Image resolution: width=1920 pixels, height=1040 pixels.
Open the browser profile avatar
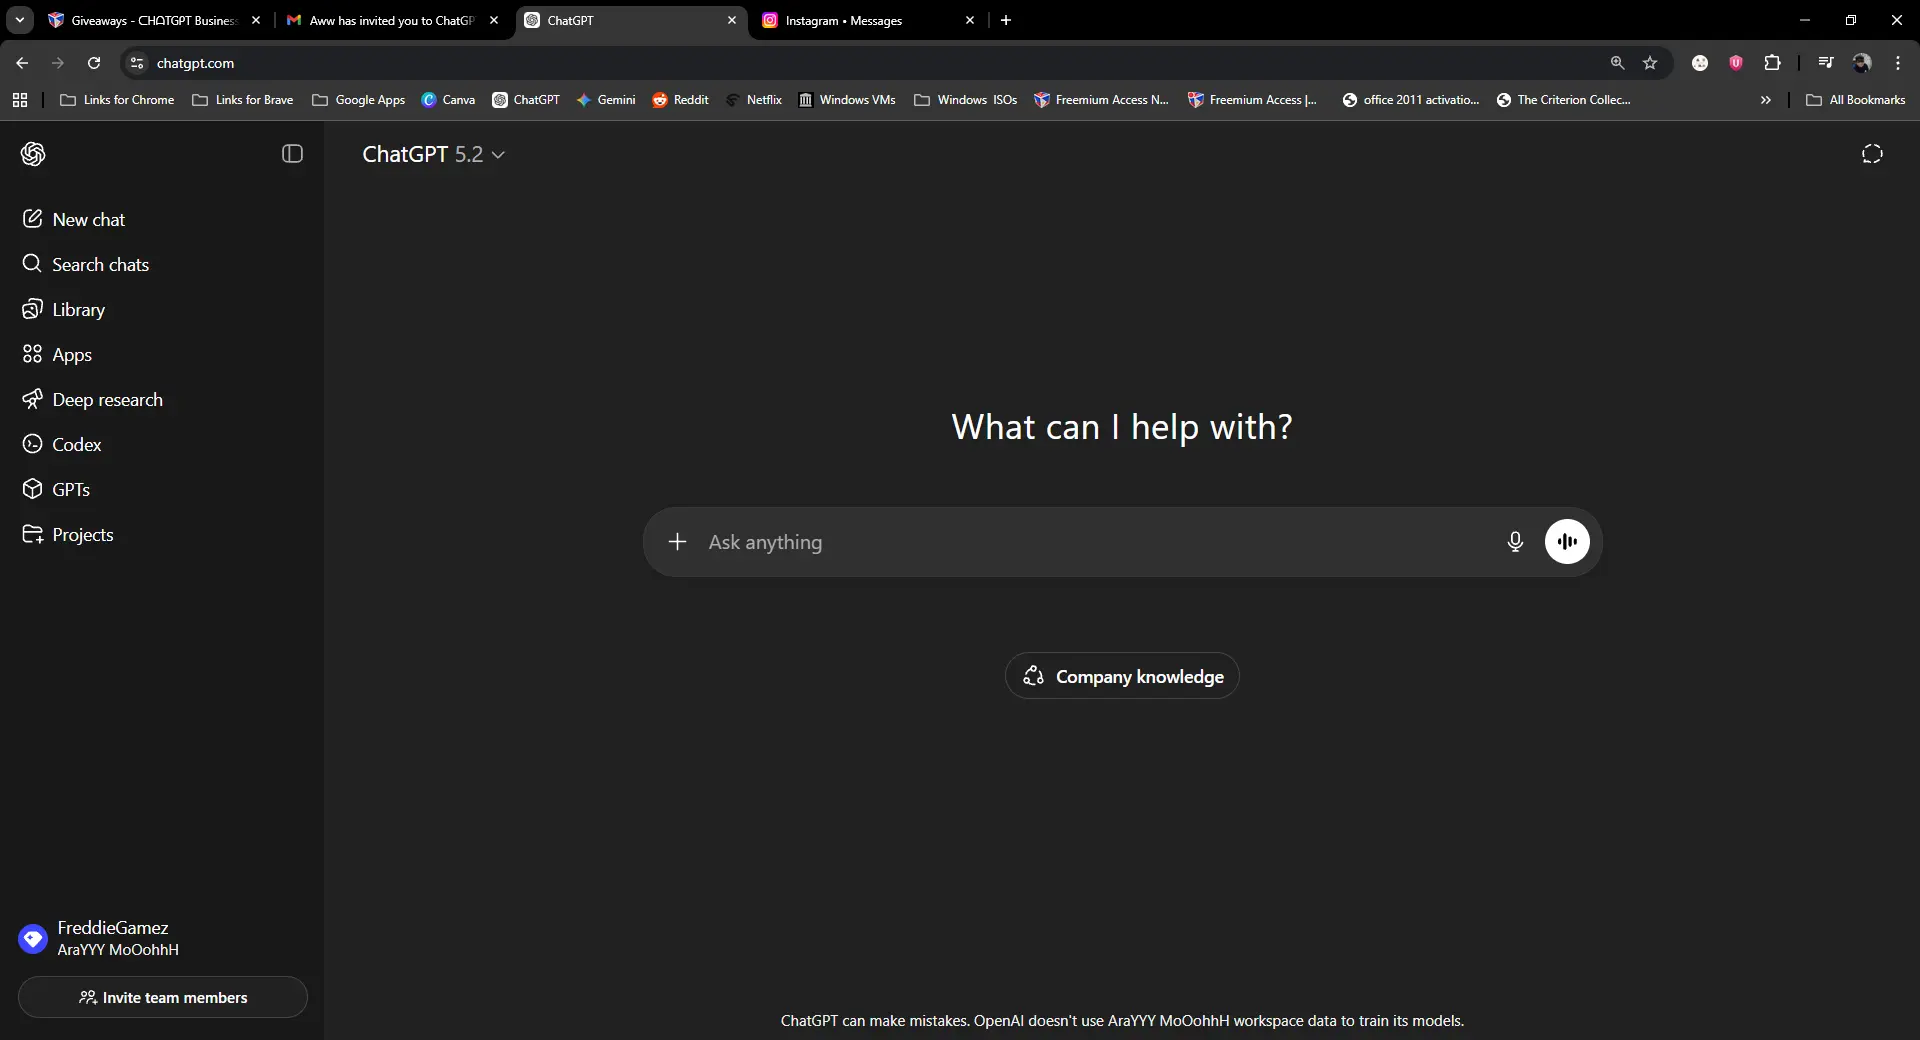1862,63
